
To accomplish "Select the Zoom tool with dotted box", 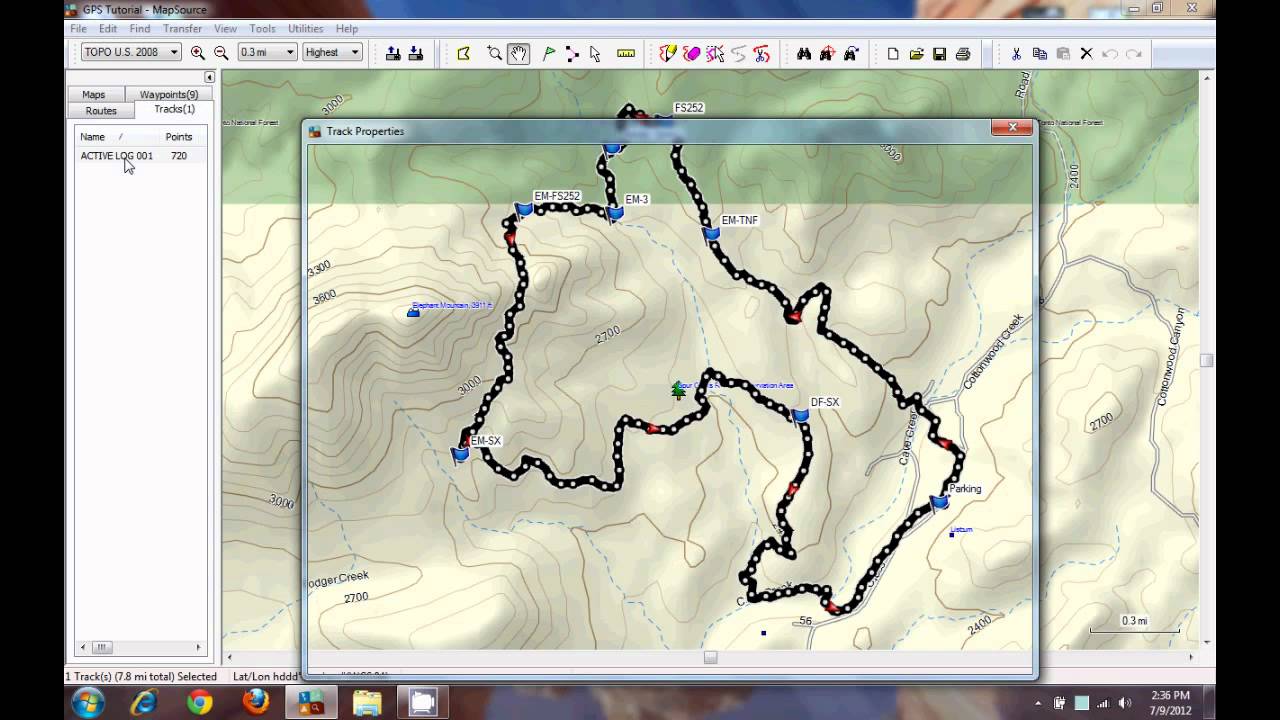I will point(494,53).
